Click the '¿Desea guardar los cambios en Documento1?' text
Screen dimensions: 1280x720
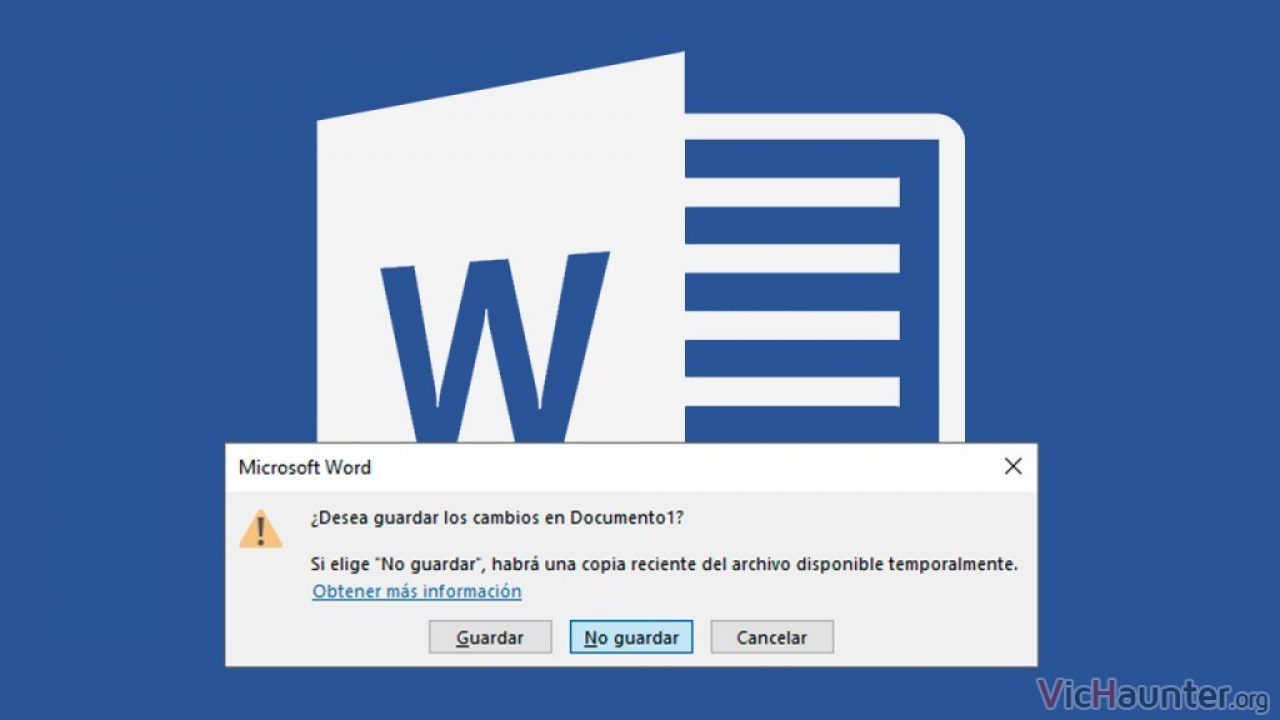pos(498,517)
